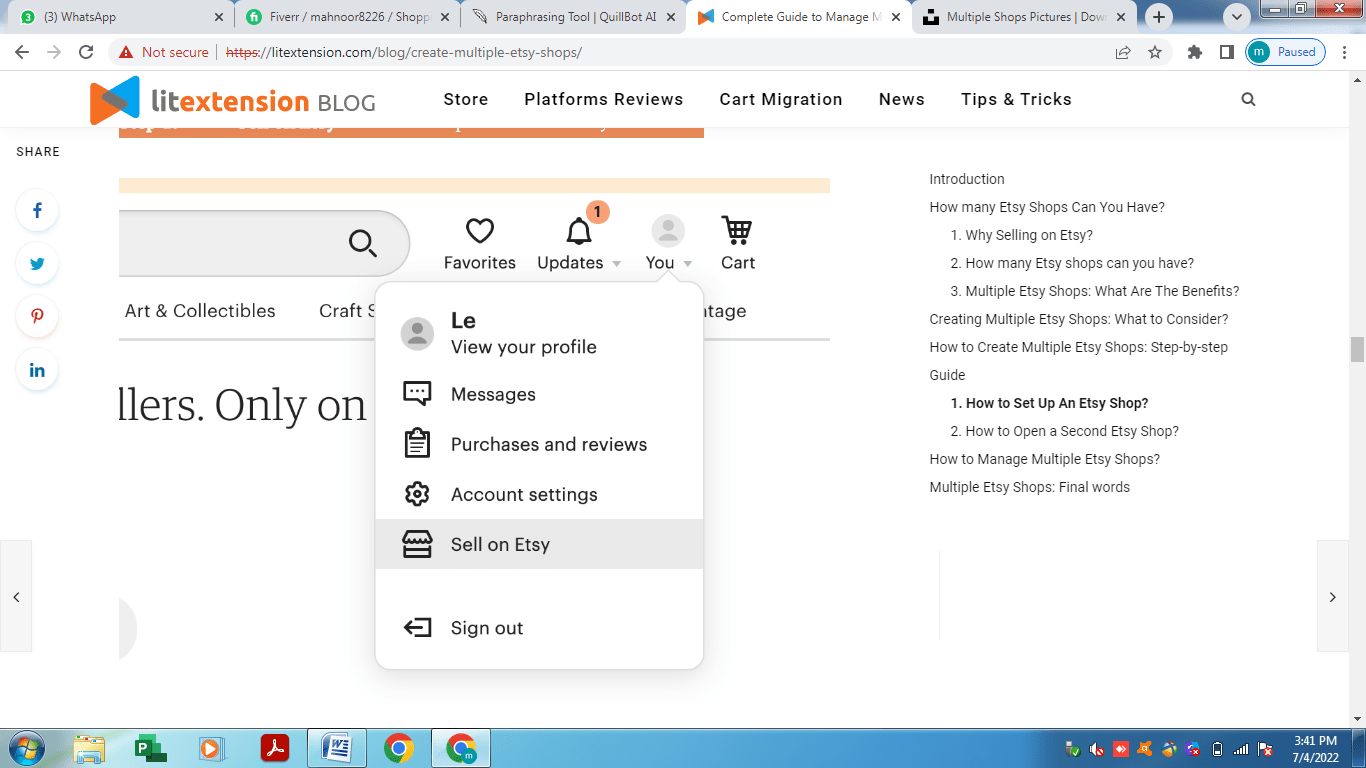The image size is (1366, 768).
Task: Share the article on LinkedIn
Action: 37,370
